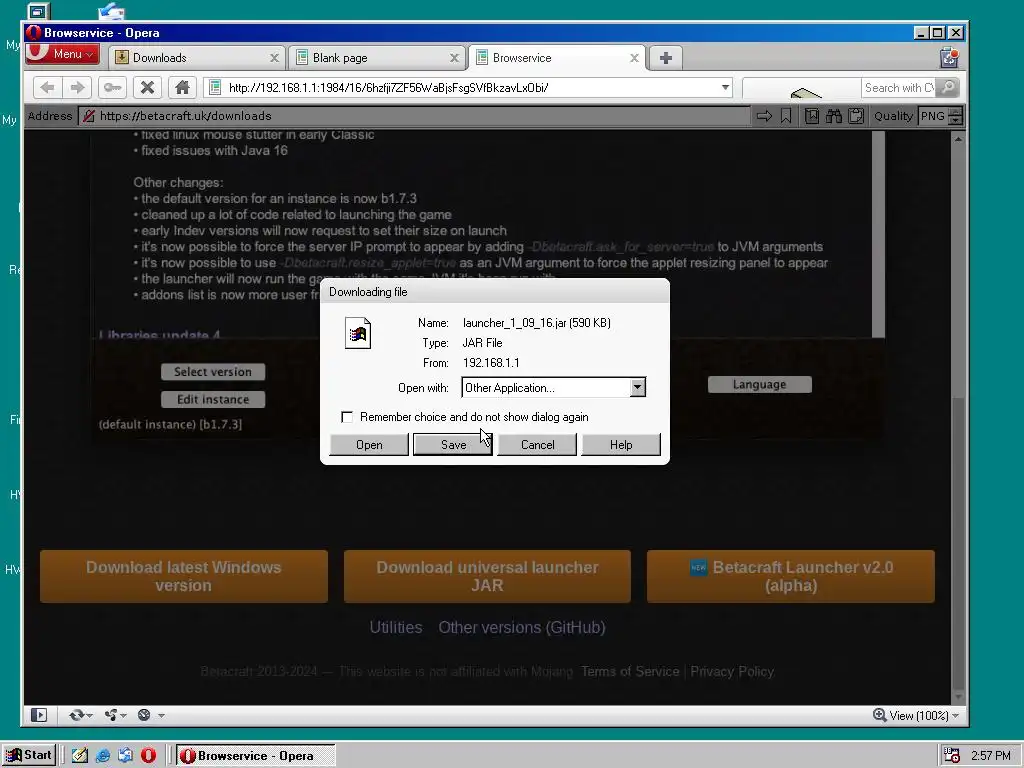The image size is (1024, 768).
Task: Click the Opera address bar URL field
Action: [x=467, y=88]
